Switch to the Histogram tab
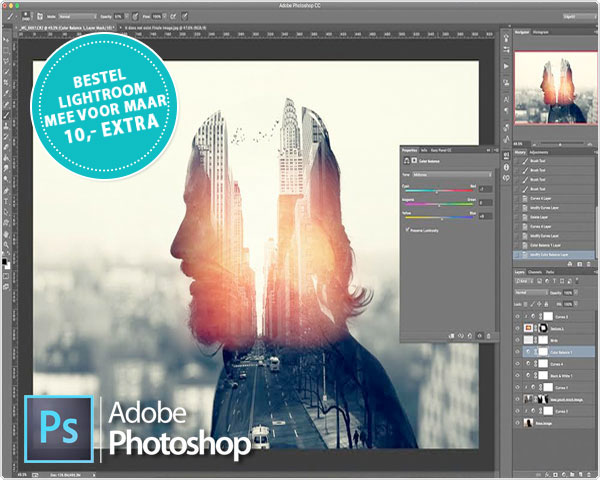Viewport: 600px width, 480px height. [x=540, y=33]
